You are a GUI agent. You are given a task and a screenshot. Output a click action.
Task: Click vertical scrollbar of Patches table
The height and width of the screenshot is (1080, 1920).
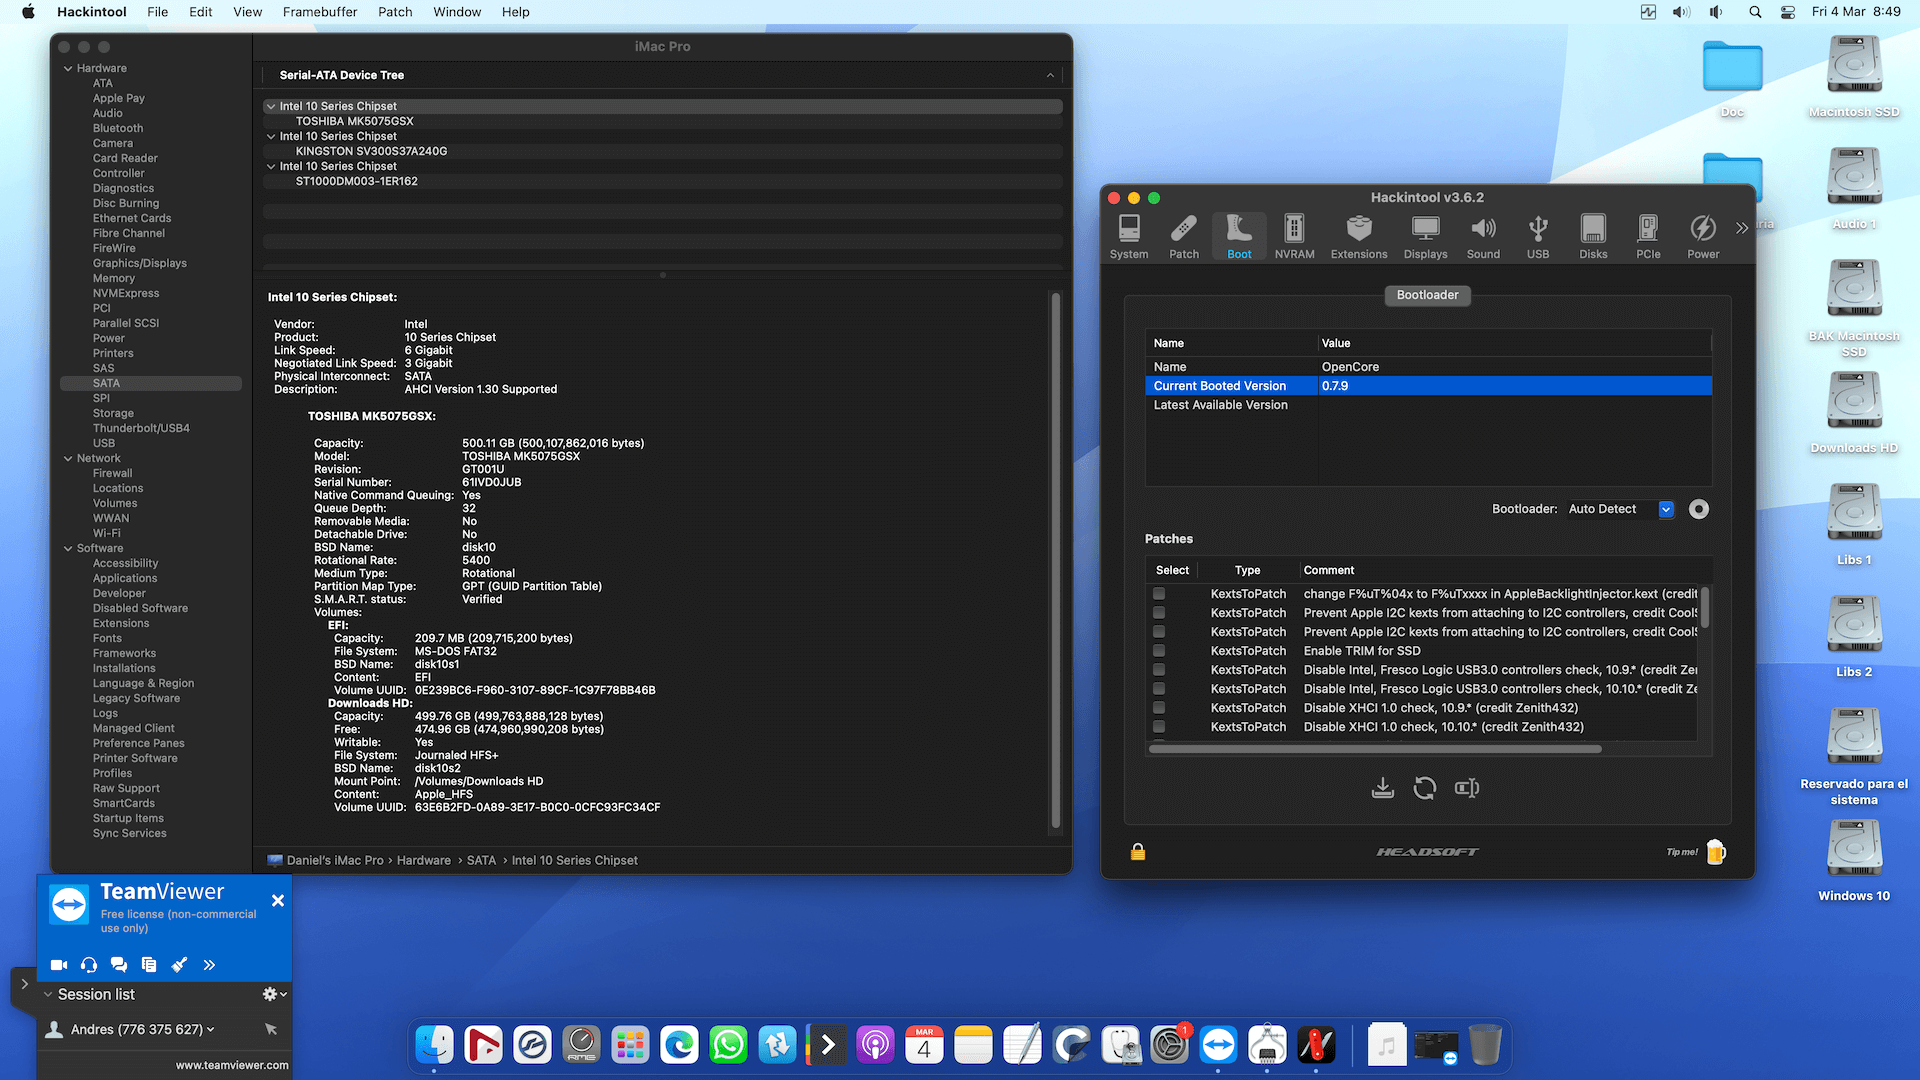point(1705,607)
